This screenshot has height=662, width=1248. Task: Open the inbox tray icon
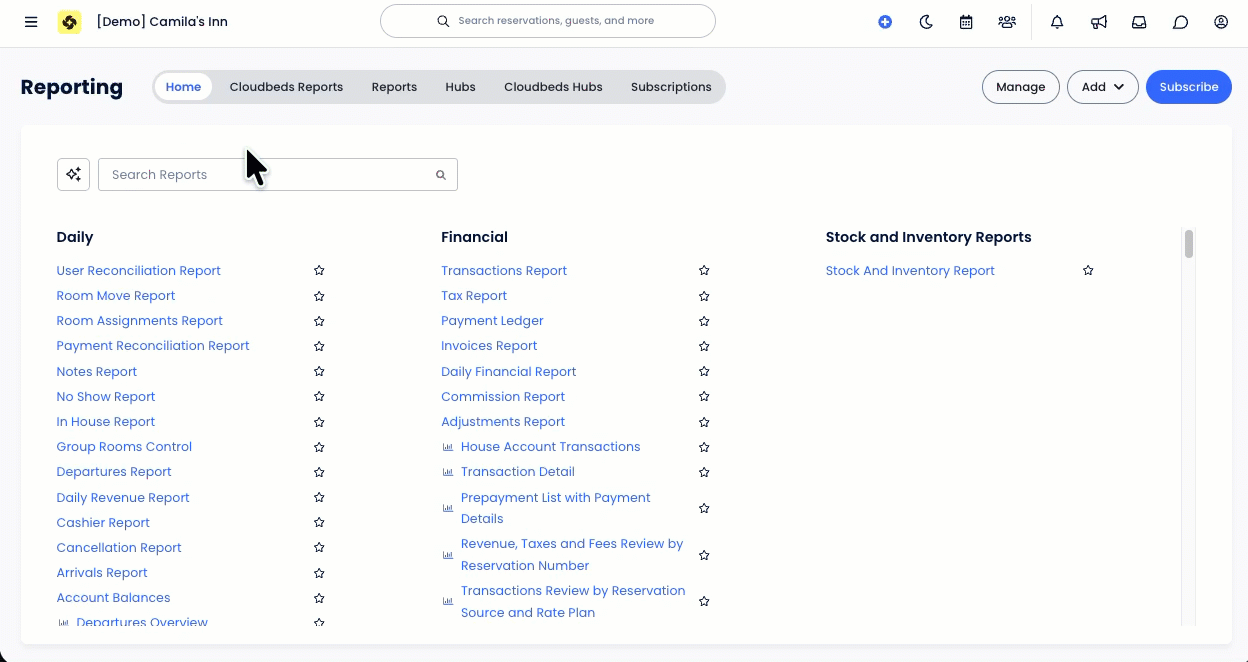(1139, 22)
